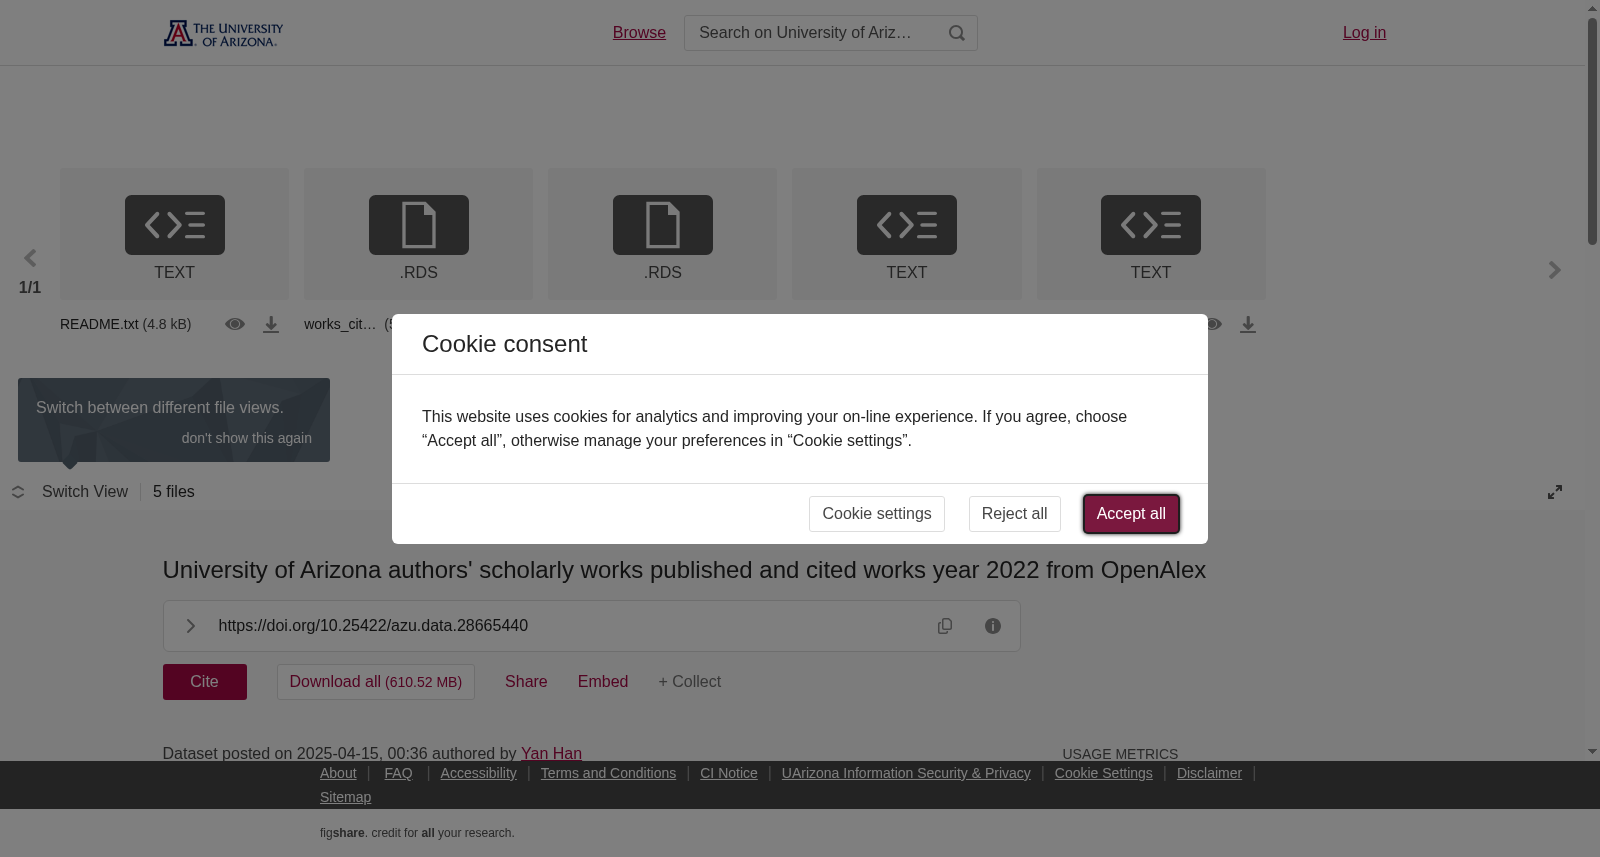Accept all cookies

1131,514
